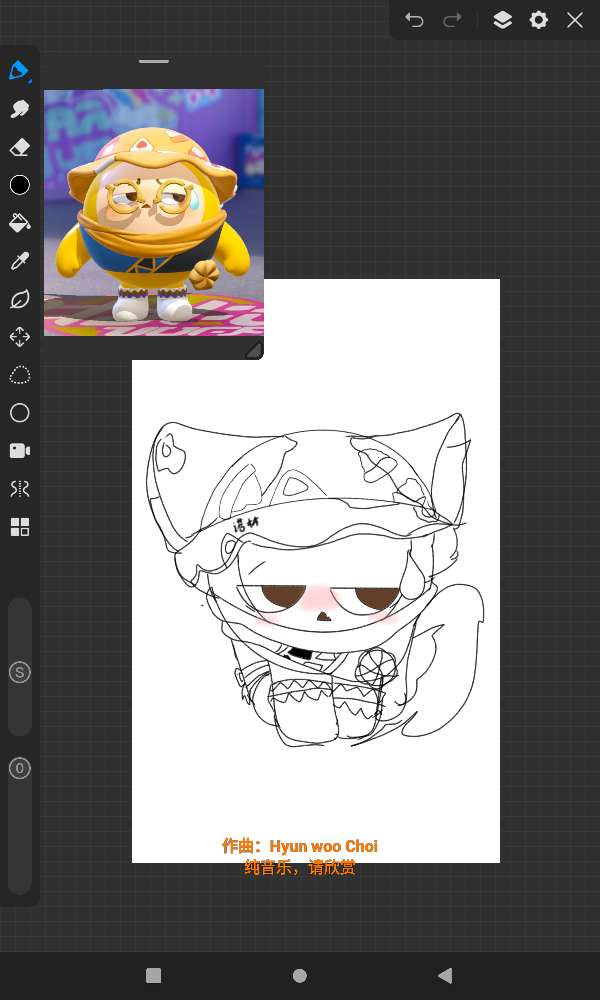Redo the last undone stroke
The height and width of the screenshot is (1000, 600).
click(451, 20)
